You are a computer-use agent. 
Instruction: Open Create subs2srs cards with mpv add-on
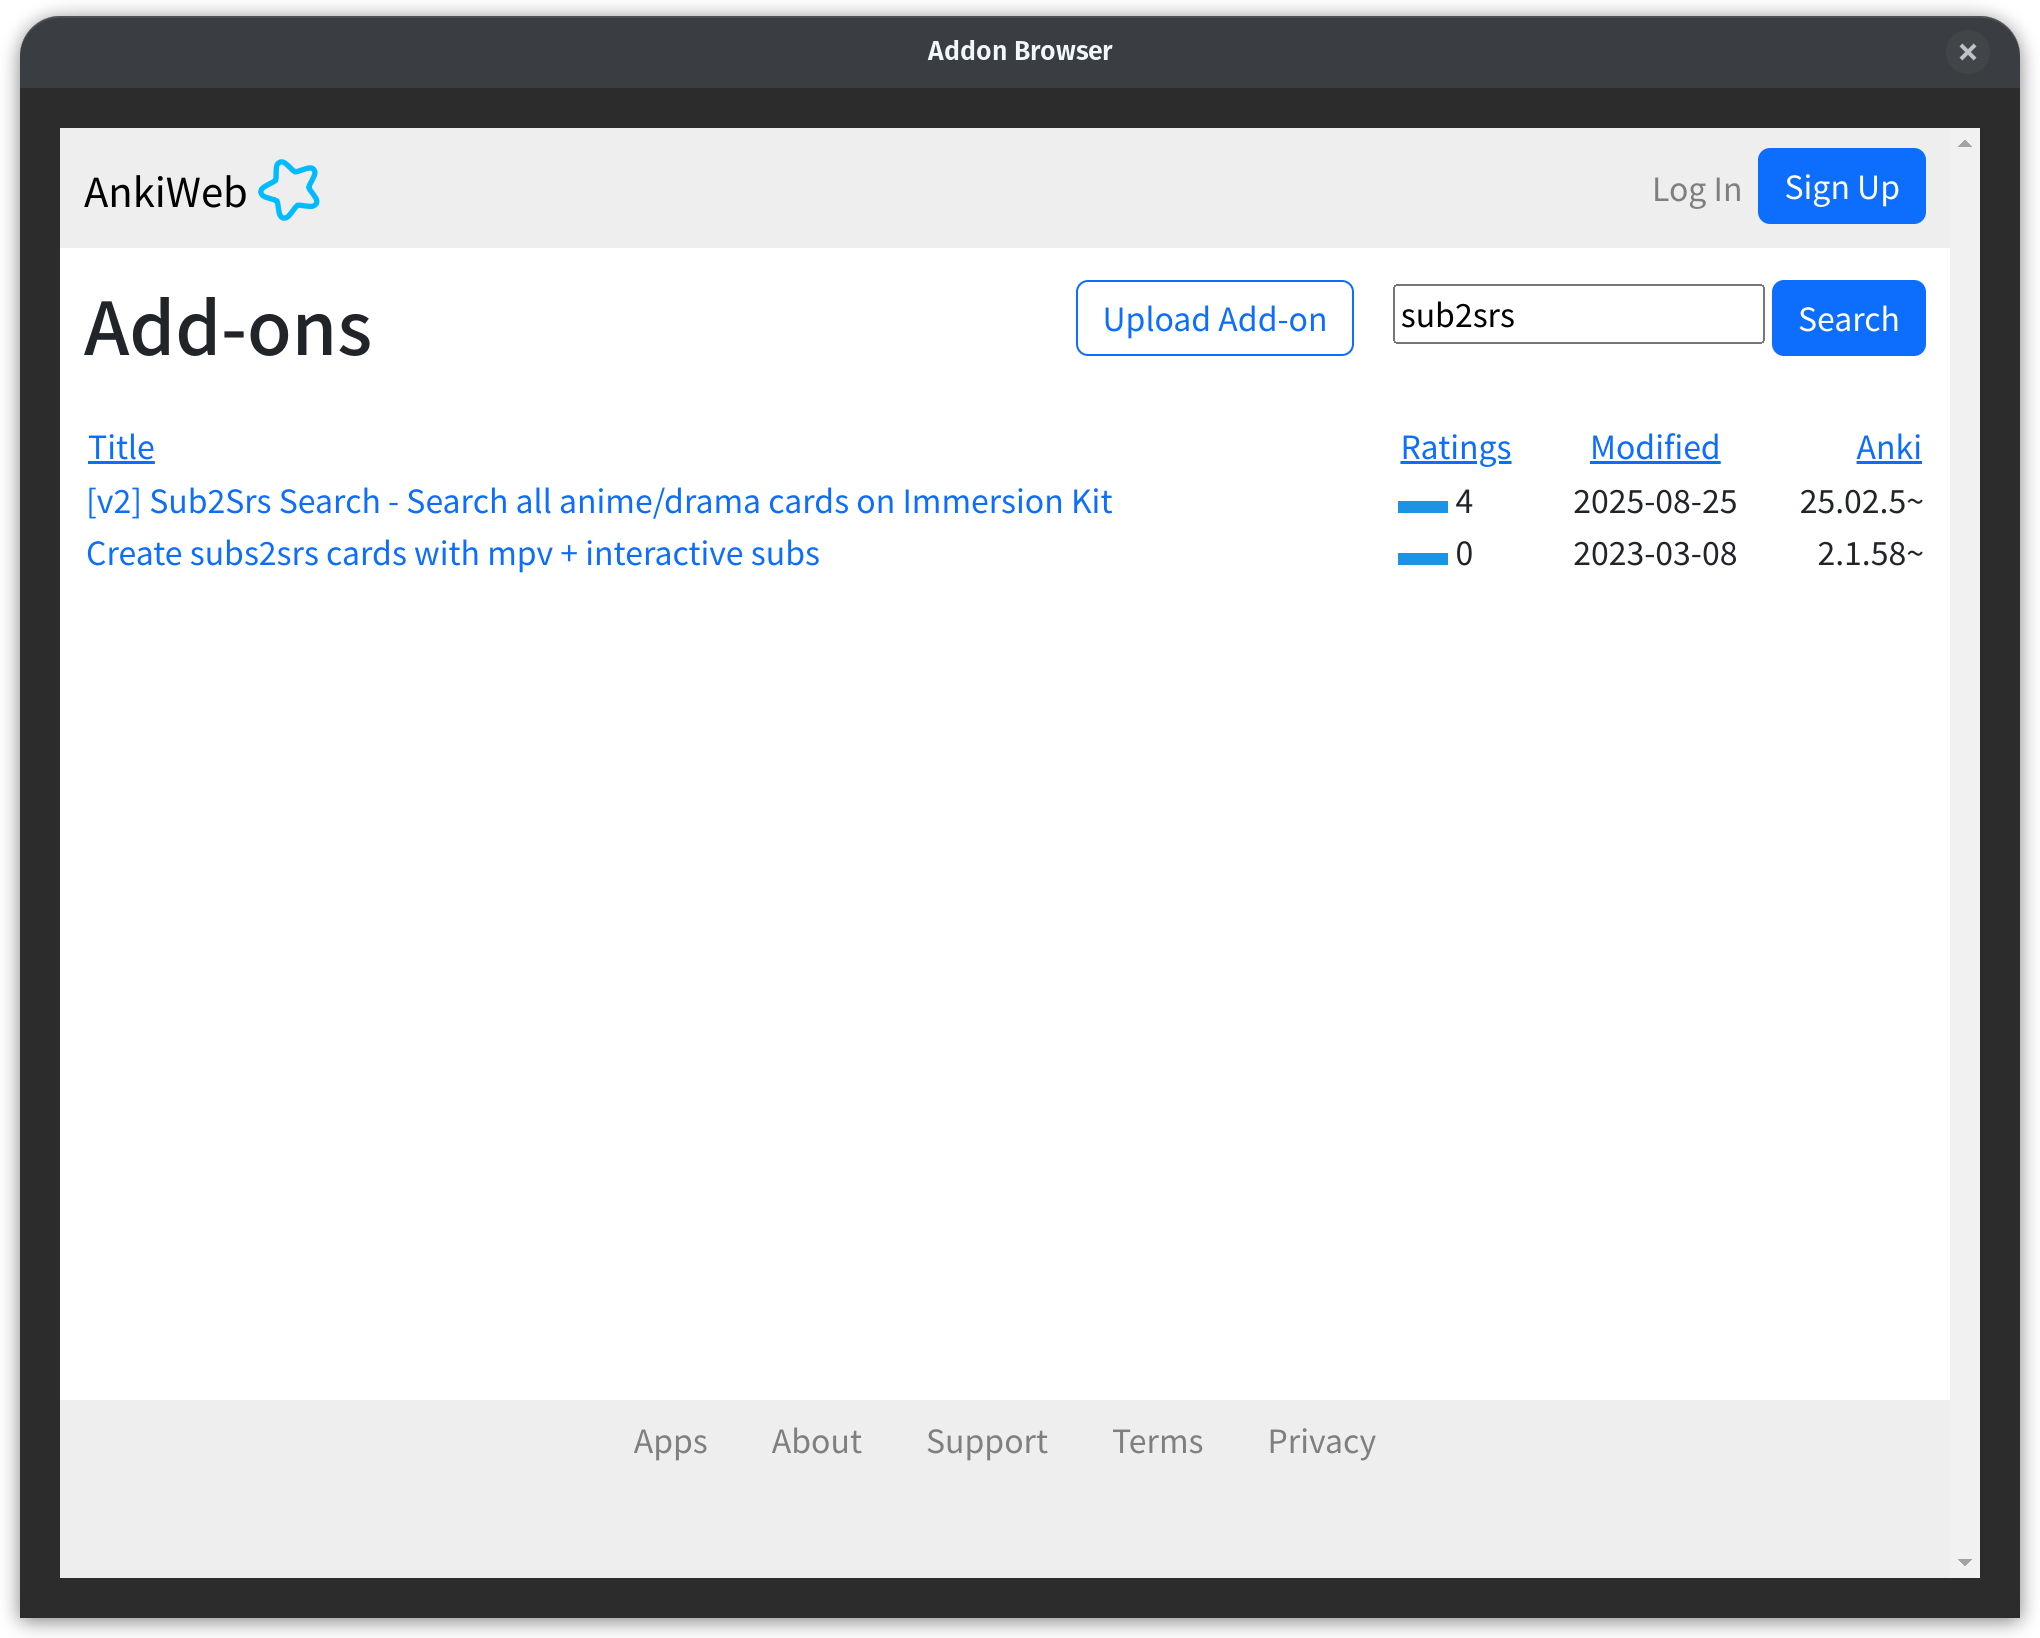coord(453,553)
